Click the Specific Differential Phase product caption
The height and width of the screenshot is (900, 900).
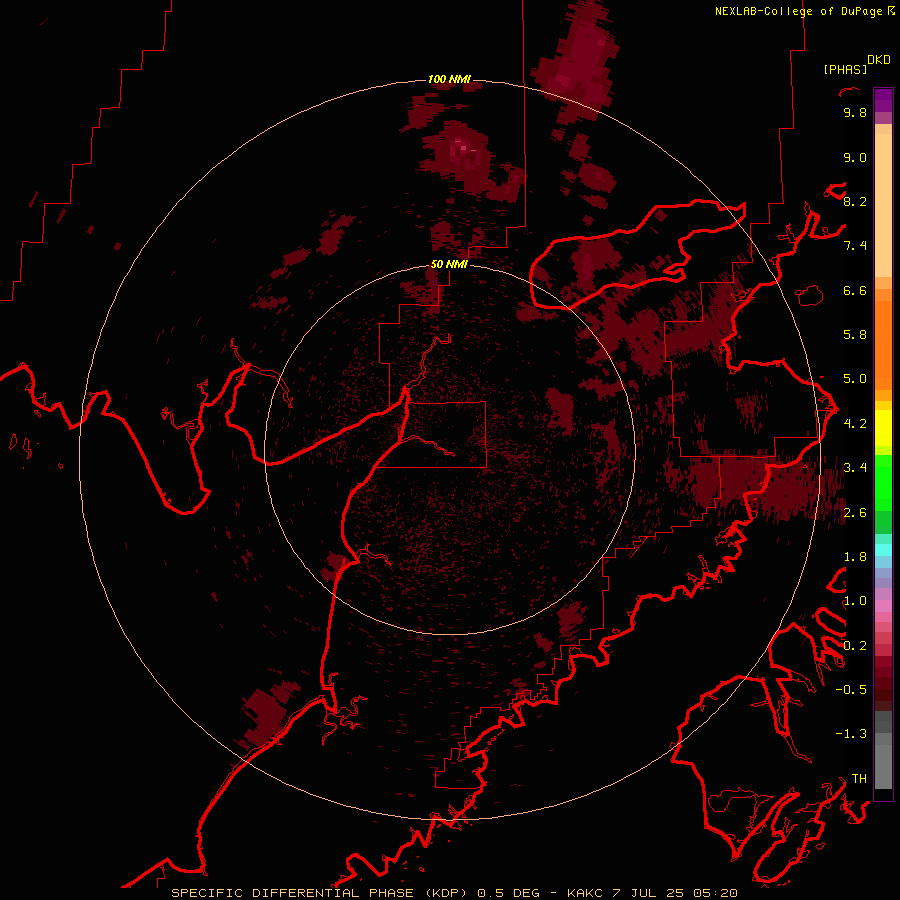tap(454, 893)
